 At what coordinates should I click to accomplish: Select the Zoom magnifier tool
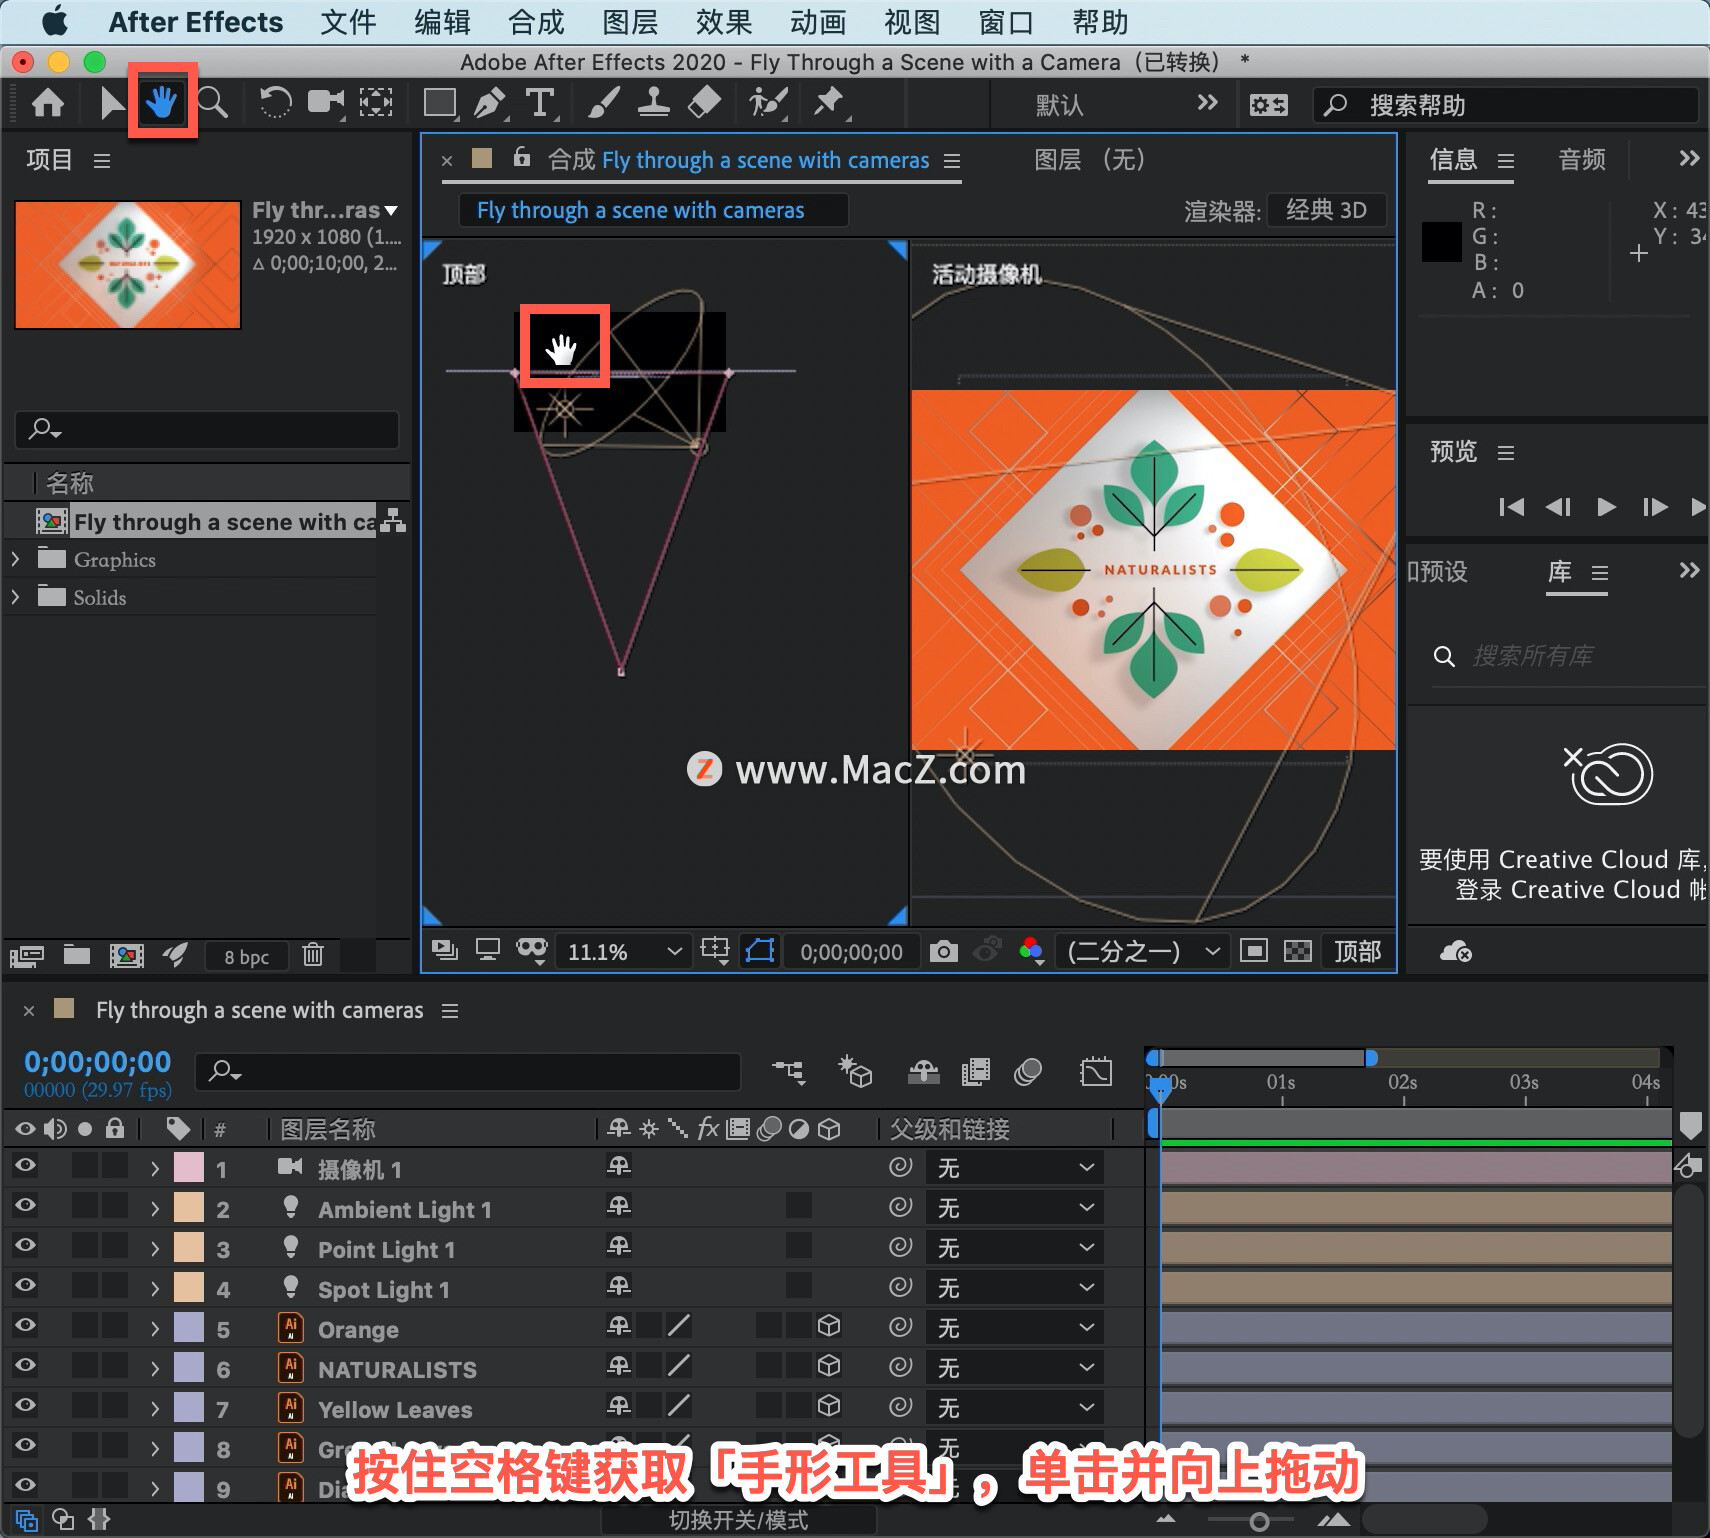tap(212, 102)
